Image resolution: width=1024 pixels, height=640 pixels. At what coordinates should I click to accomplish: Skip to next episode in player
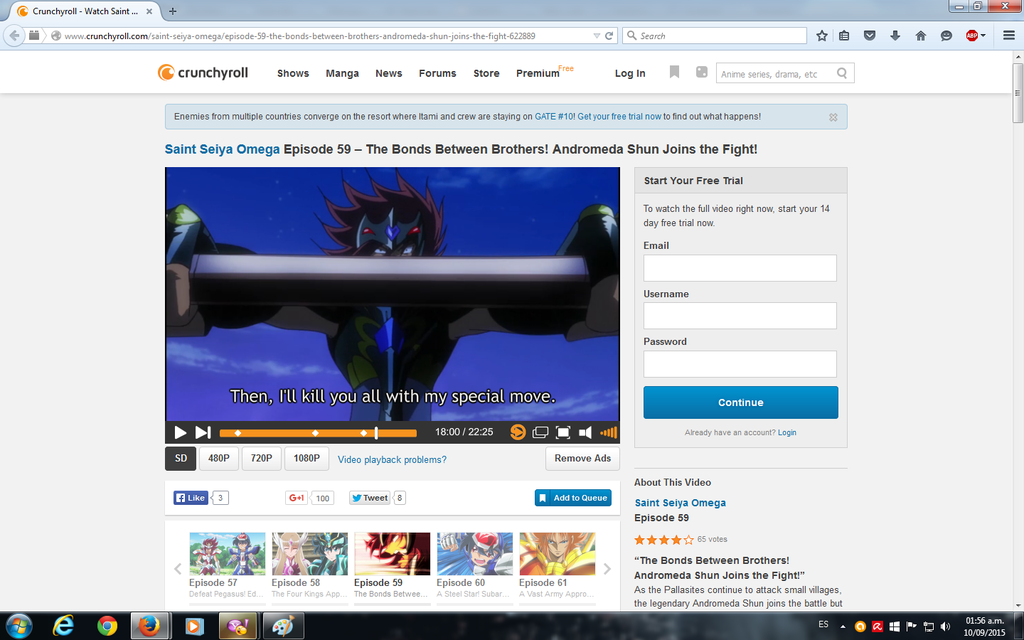pos(202,432)
